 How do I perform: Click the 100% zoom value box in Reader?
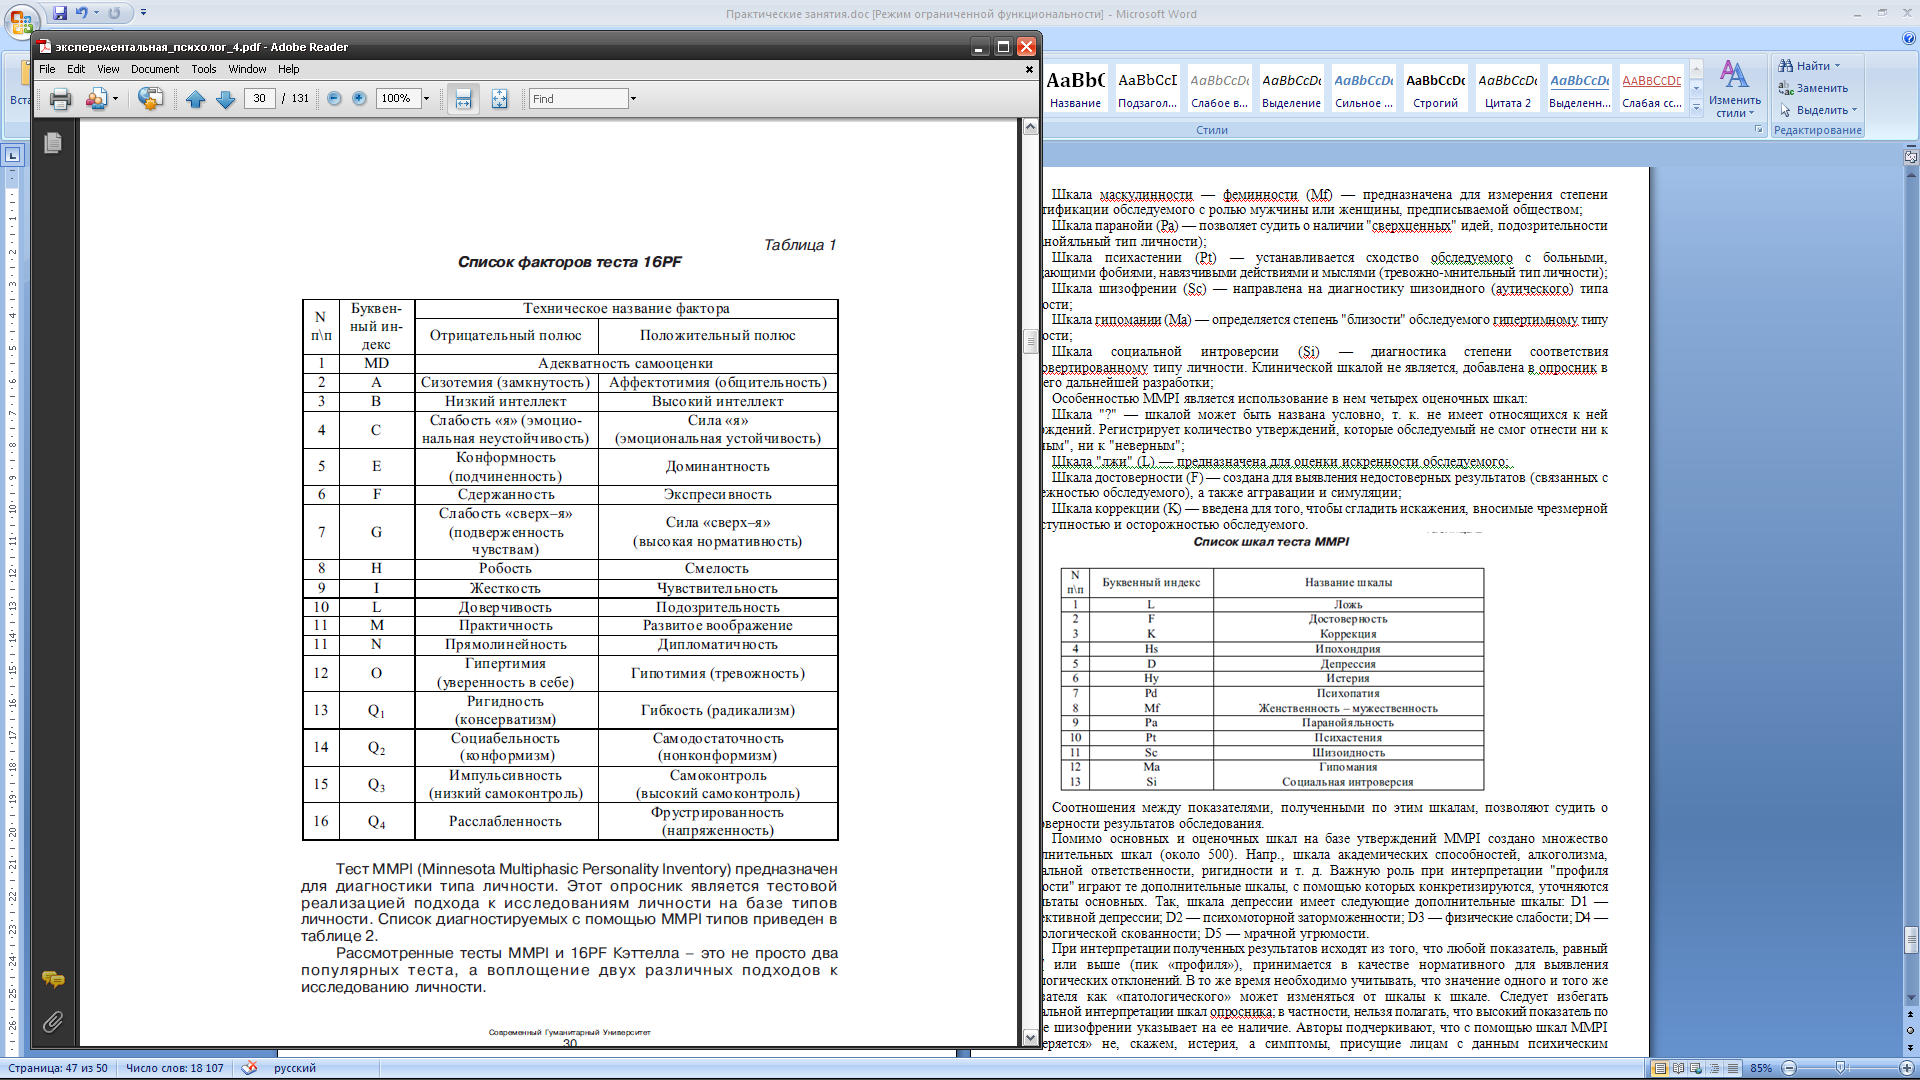(x=397, y=98)
